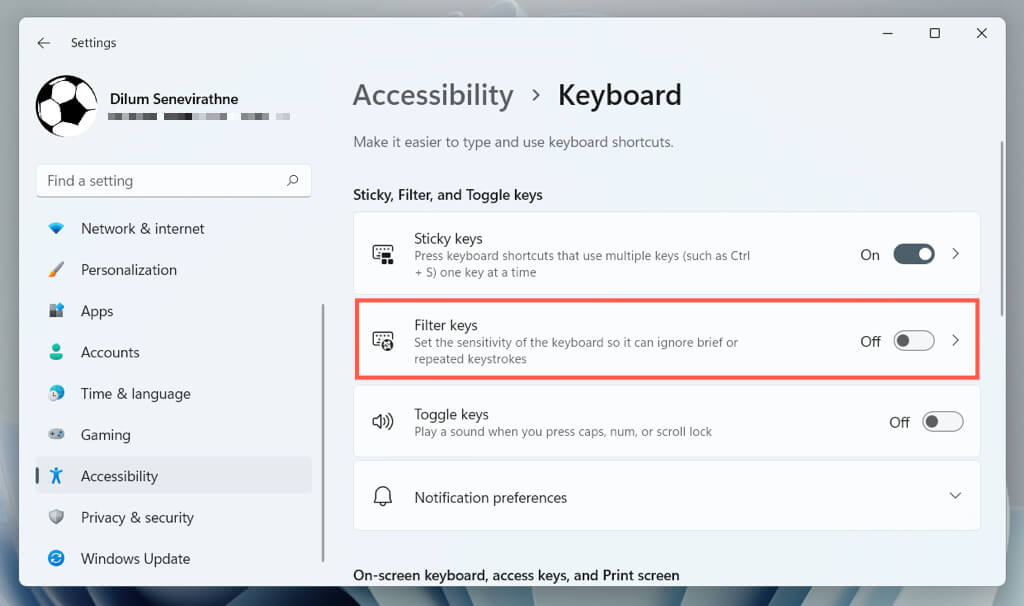The width and height of the screenshot is (1024, 606).
Task: Click the Privacy & security shield icon
Action: click(x=57, y=517)
